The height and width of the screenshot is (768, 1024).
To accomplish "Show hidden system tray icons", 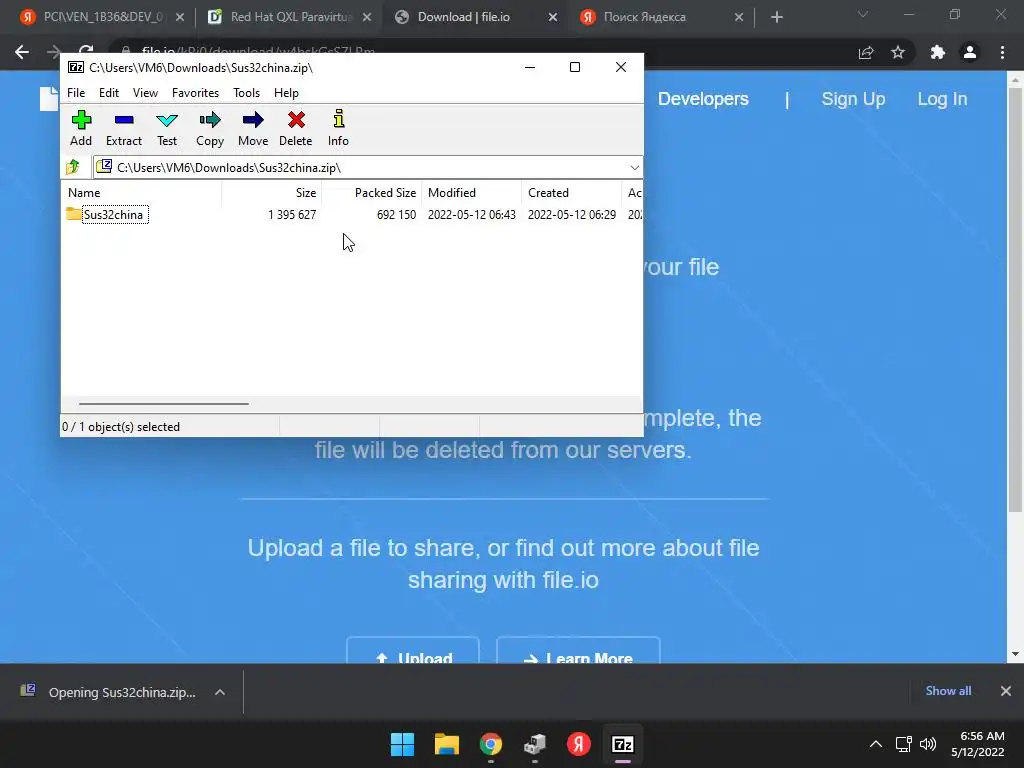I will tap(876, 744).
